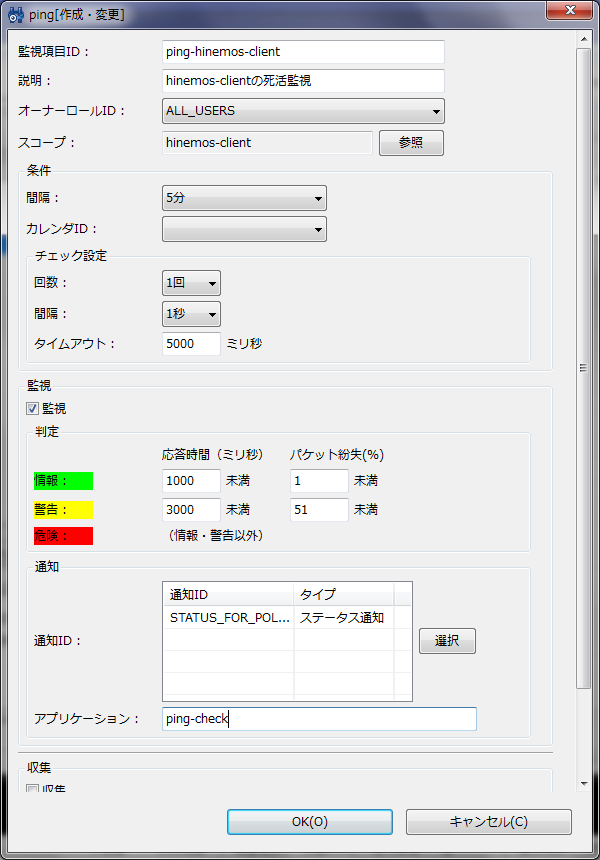Click the 参照 button next to スコープ
600x860 pixels.
[411, 143]
